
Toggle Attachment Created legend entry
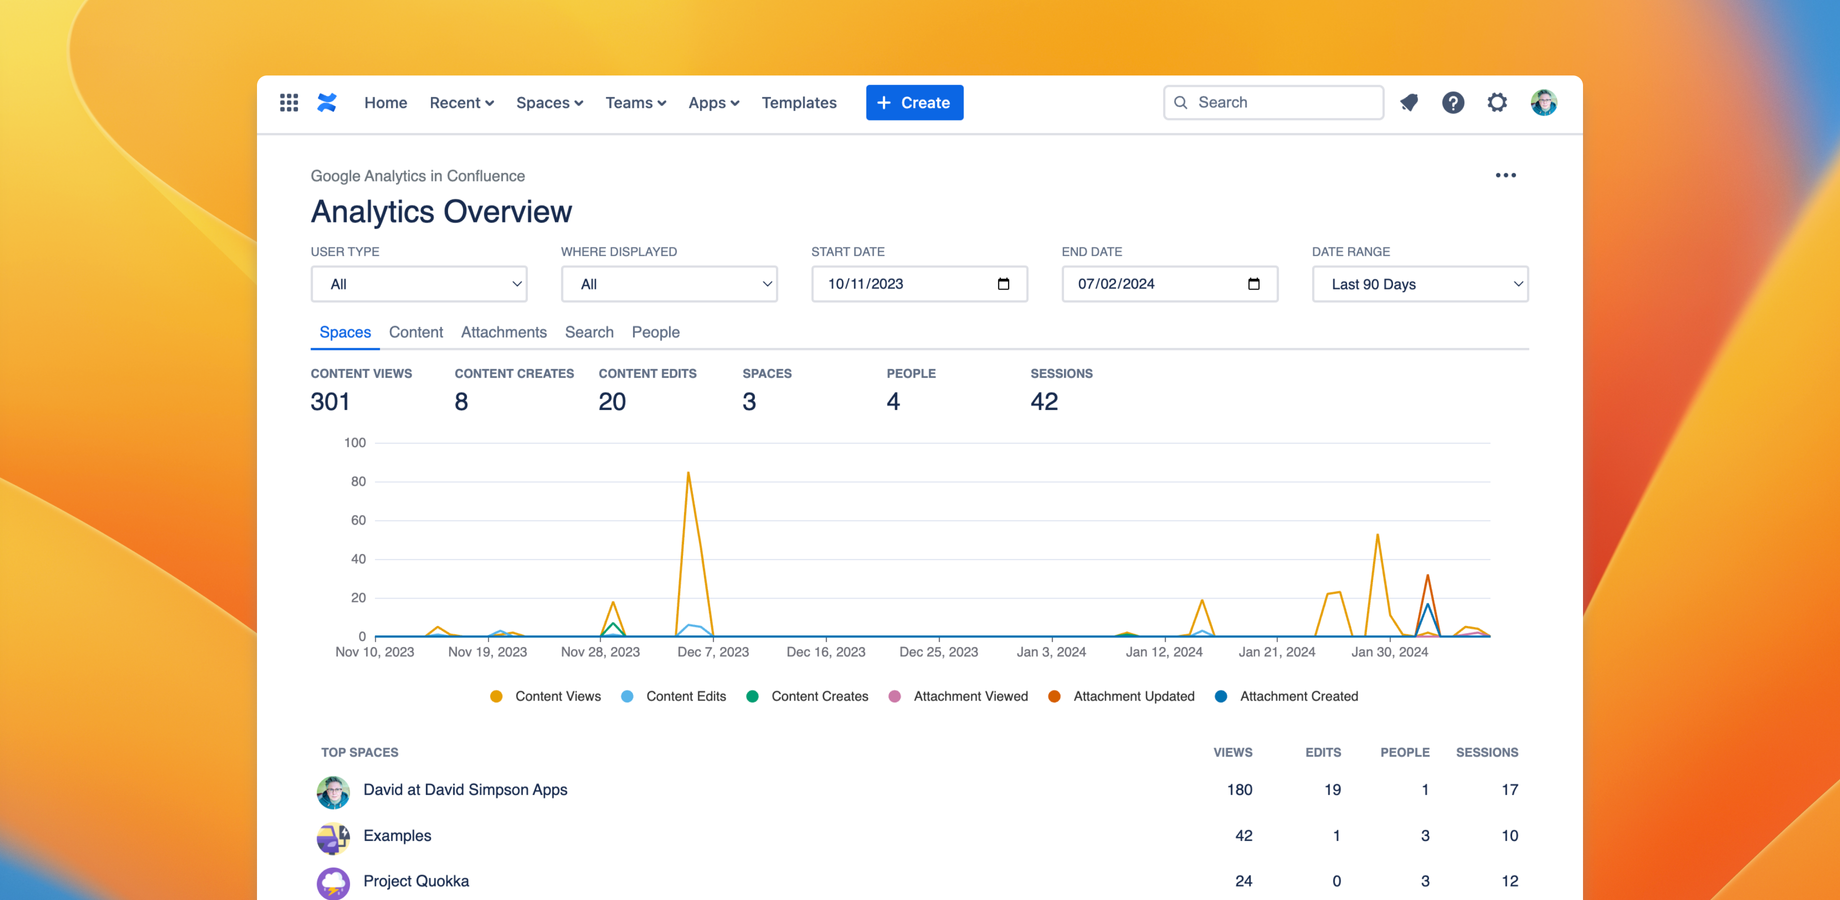(x=1286, y=696)
